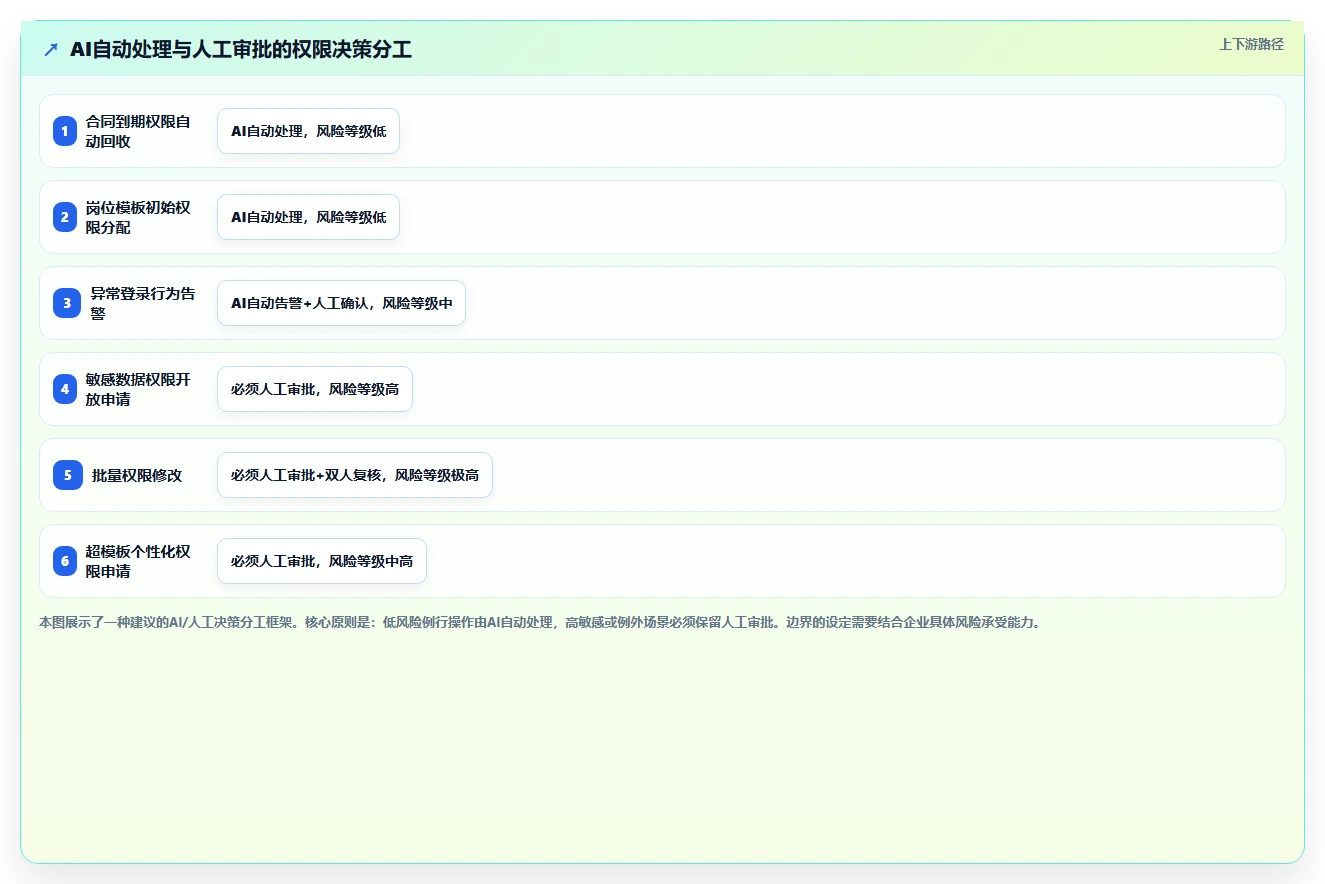Click the 必须人工审批+双人复核 tag
The width and height of the screenshot is (1325, 884).
[x=354, y=475]
